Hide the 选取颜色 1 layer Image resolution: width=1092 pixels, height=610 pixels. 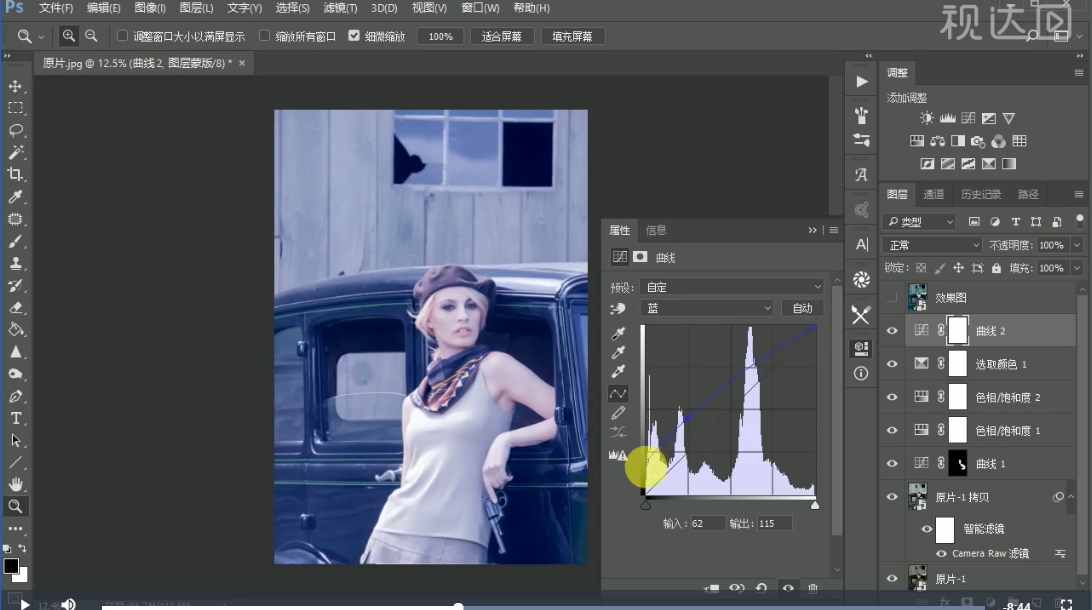coord(892,364)
